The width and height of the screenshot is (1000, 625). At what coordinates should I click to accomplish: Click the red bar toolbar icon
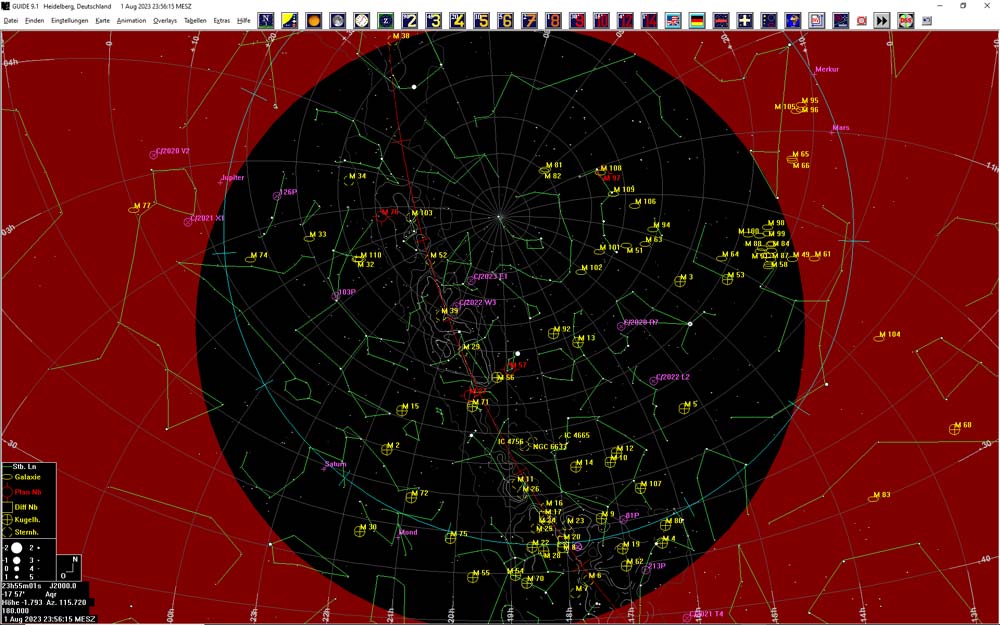721,20
